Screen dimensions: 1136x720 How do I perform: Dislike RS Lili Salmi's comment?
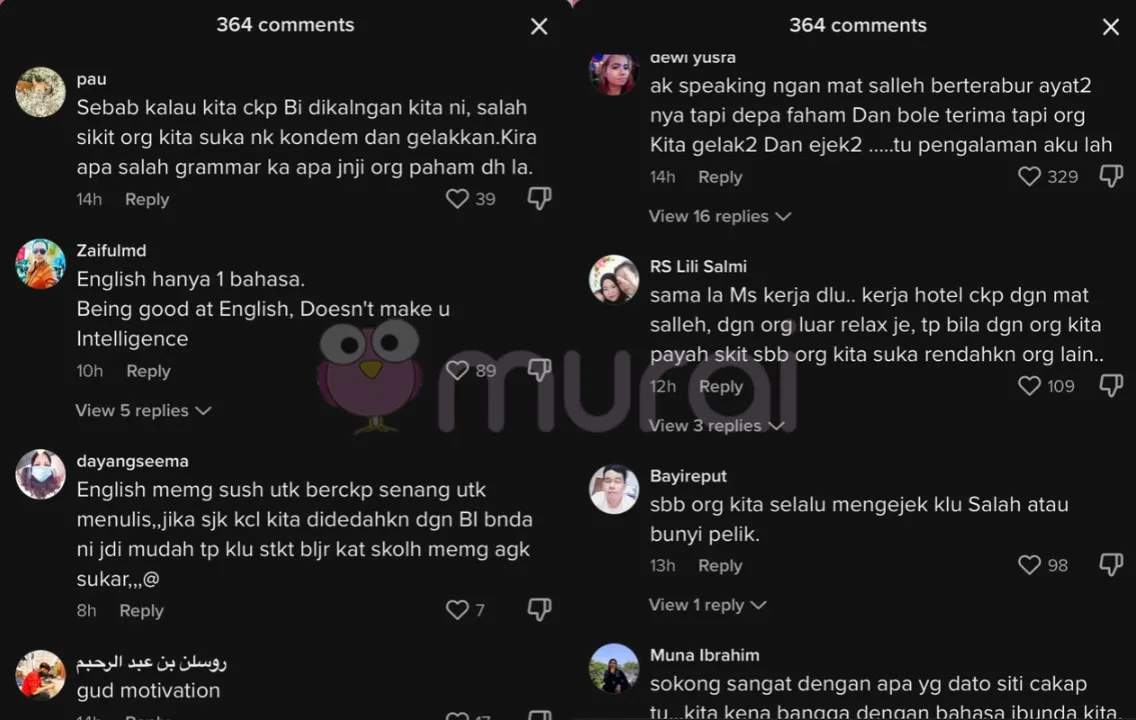[1111, 385]
